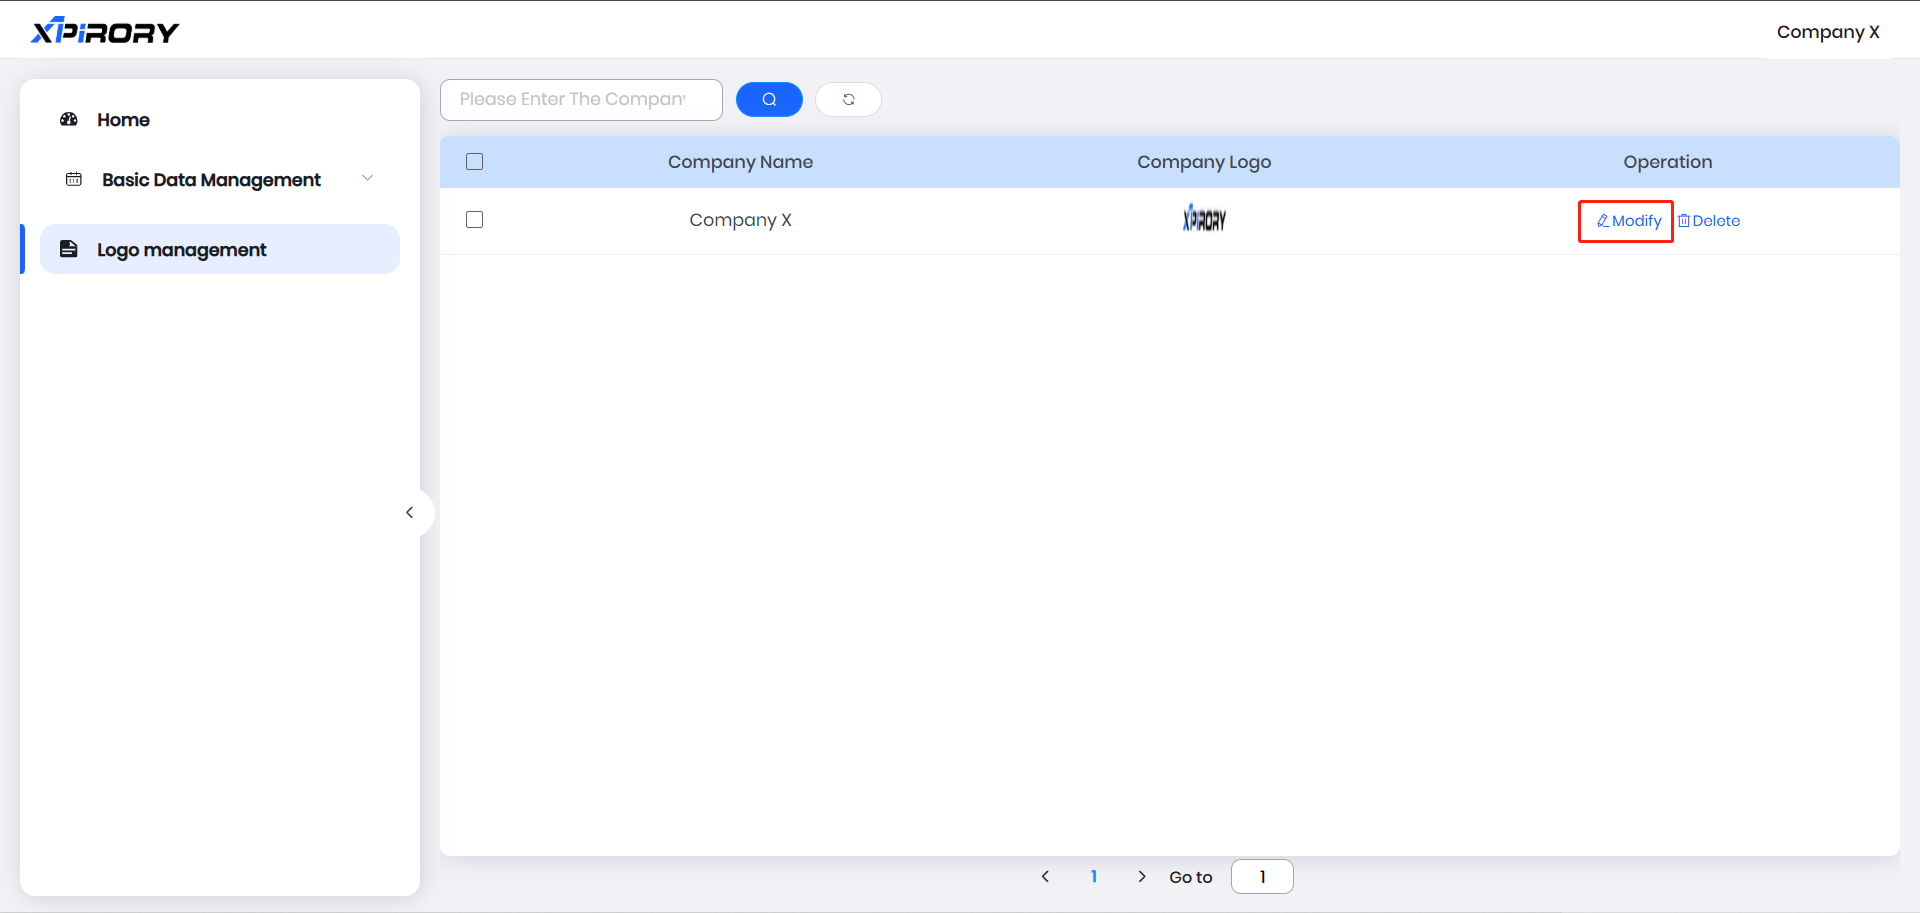
Task: Go to the next page arrow
Action: click(1142, 877)
